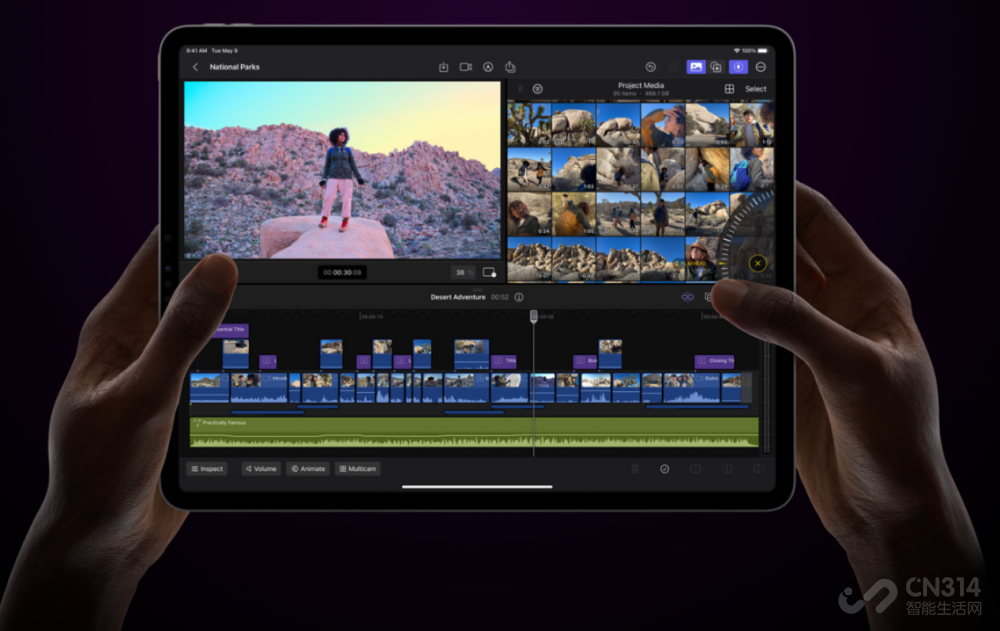Tap the Wi-Fi status icon
The width and height of the screenshot is (1000, 631).
[x=737, y=50]
